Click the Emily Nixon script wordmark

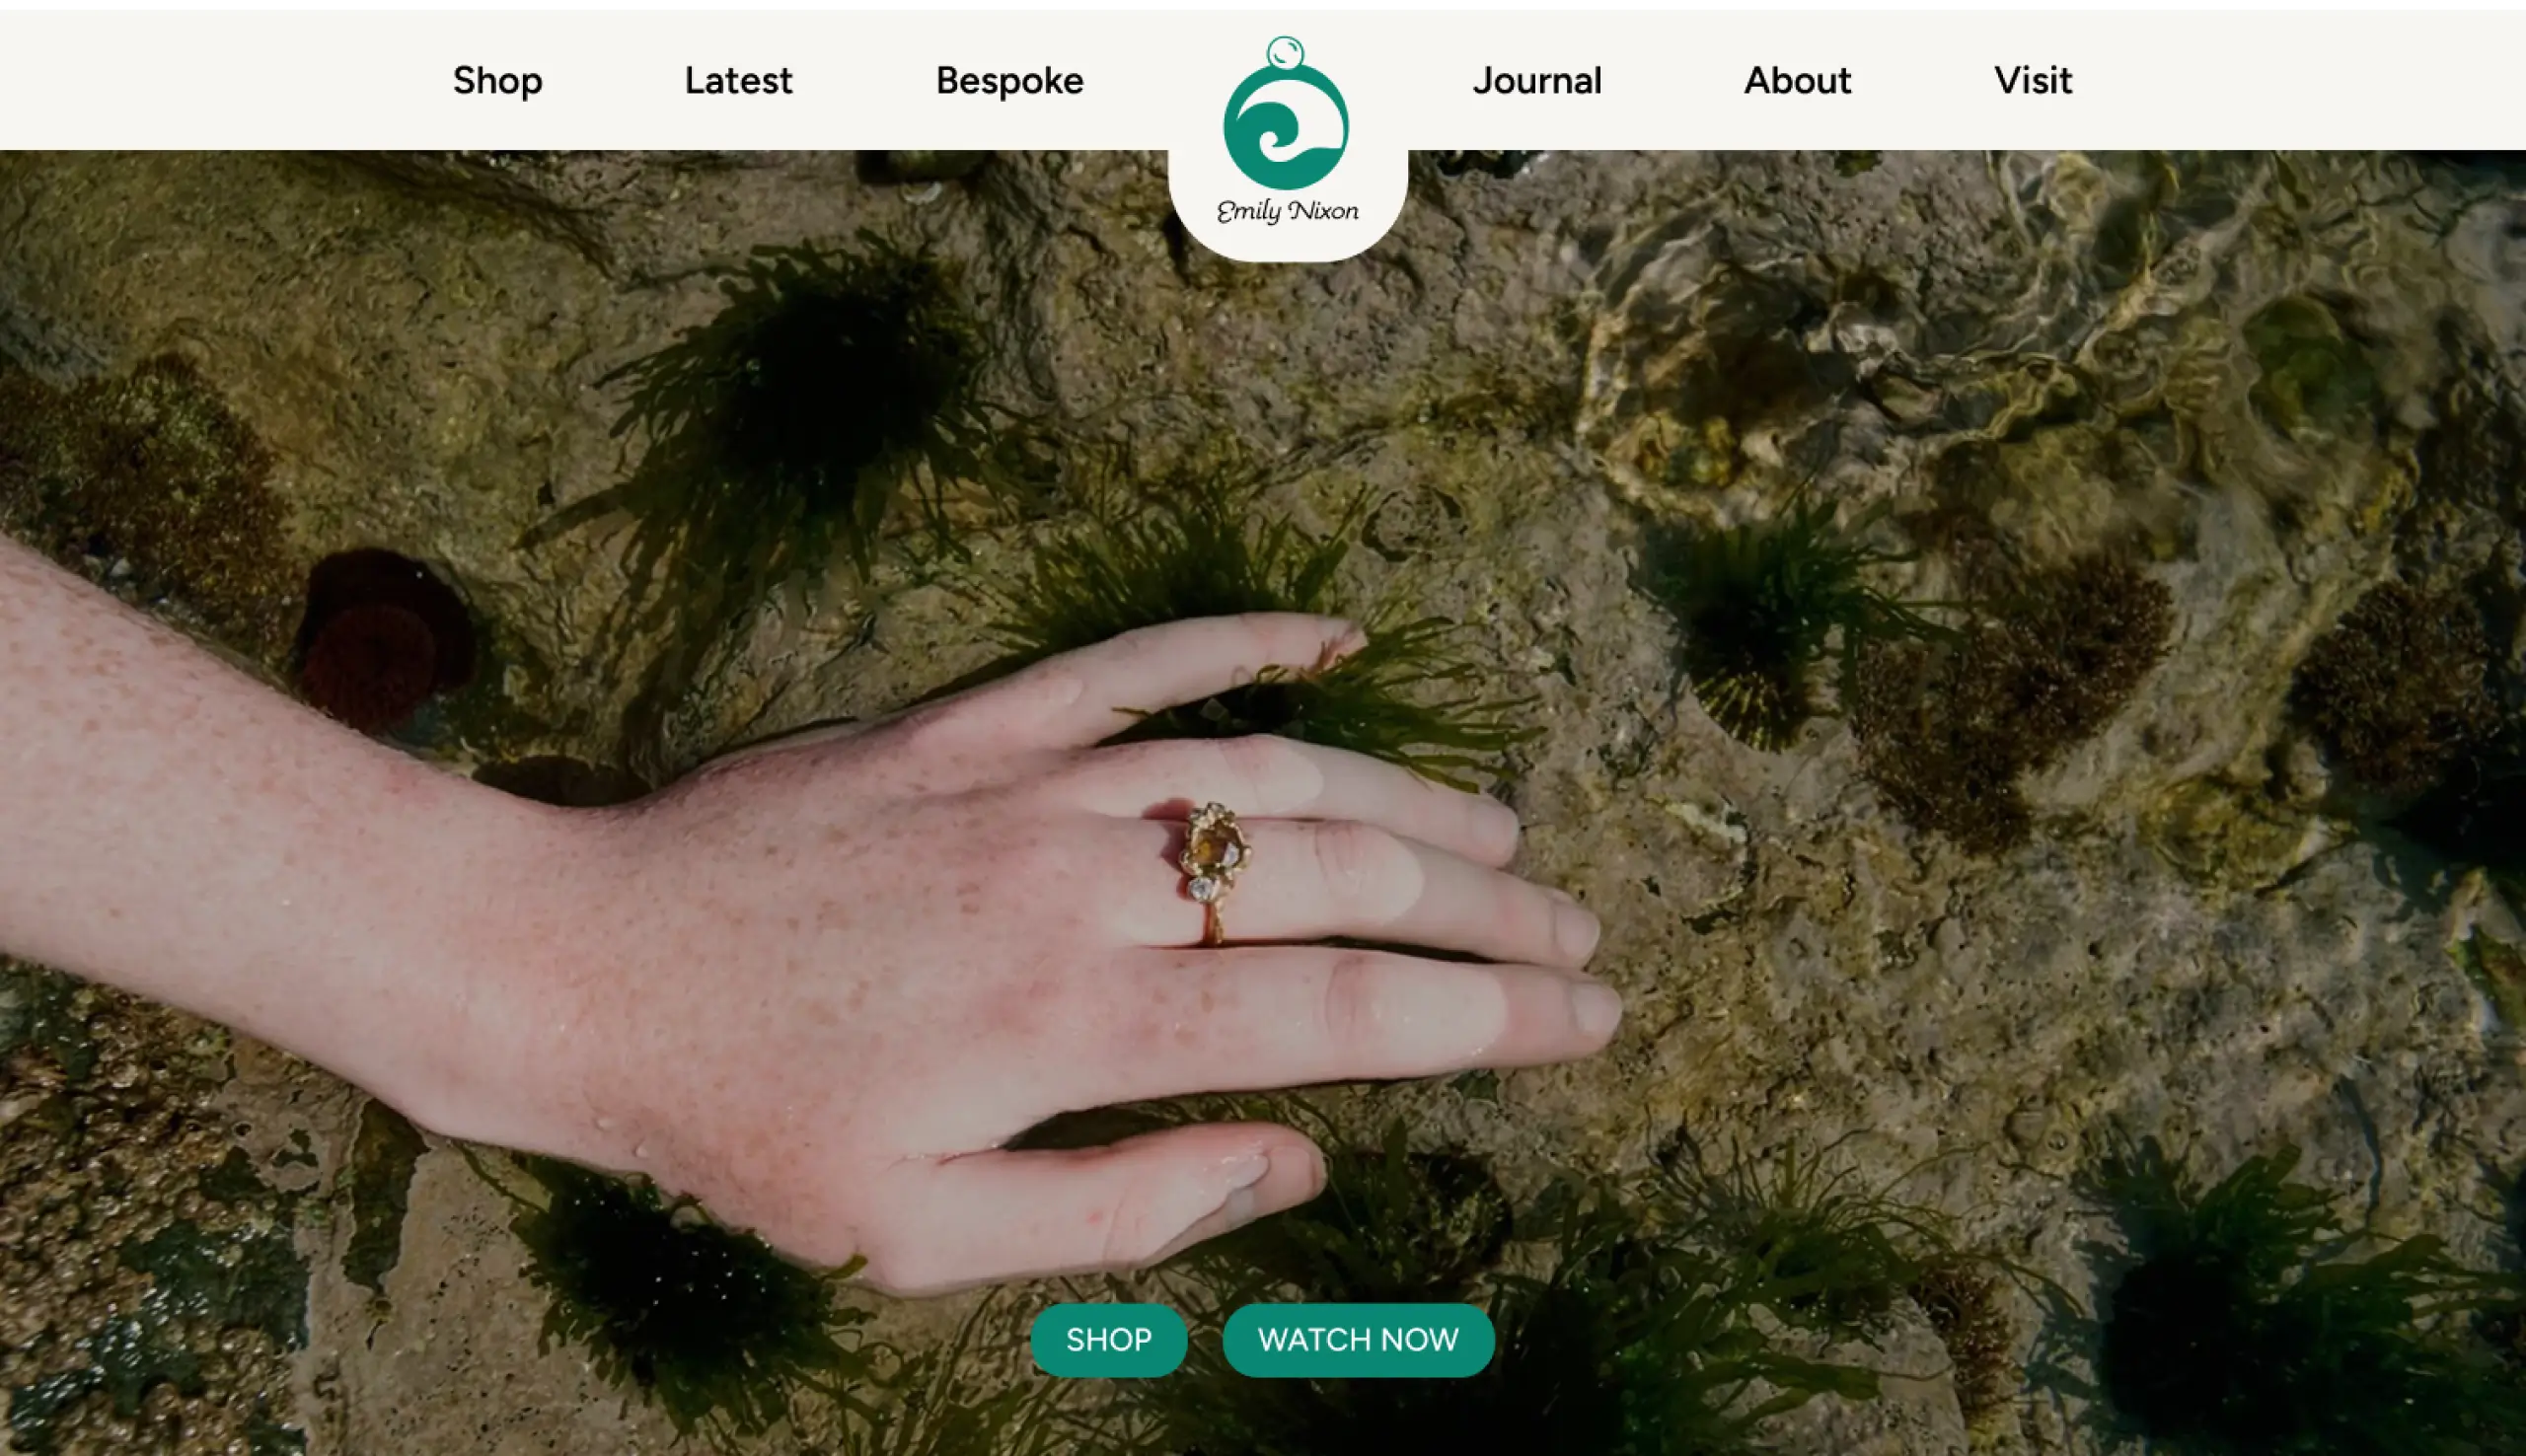(1287, 211)
